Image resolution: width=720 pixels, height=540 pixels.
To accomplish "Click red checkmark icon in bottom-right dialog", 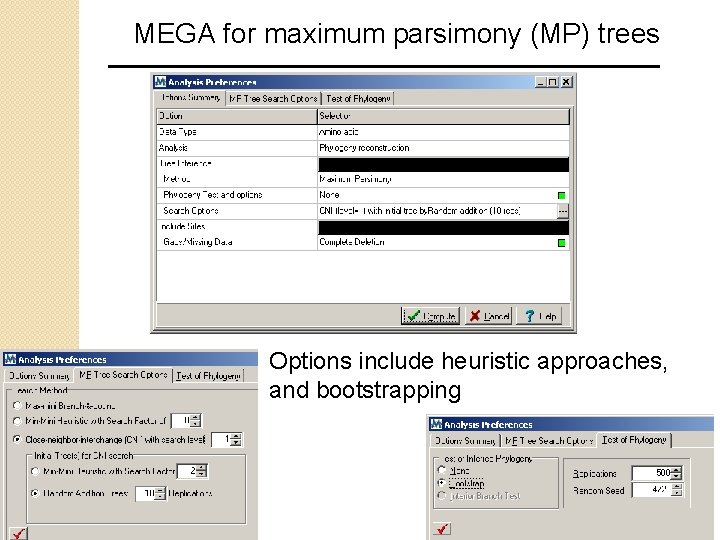I will click(x=442, y=529).
